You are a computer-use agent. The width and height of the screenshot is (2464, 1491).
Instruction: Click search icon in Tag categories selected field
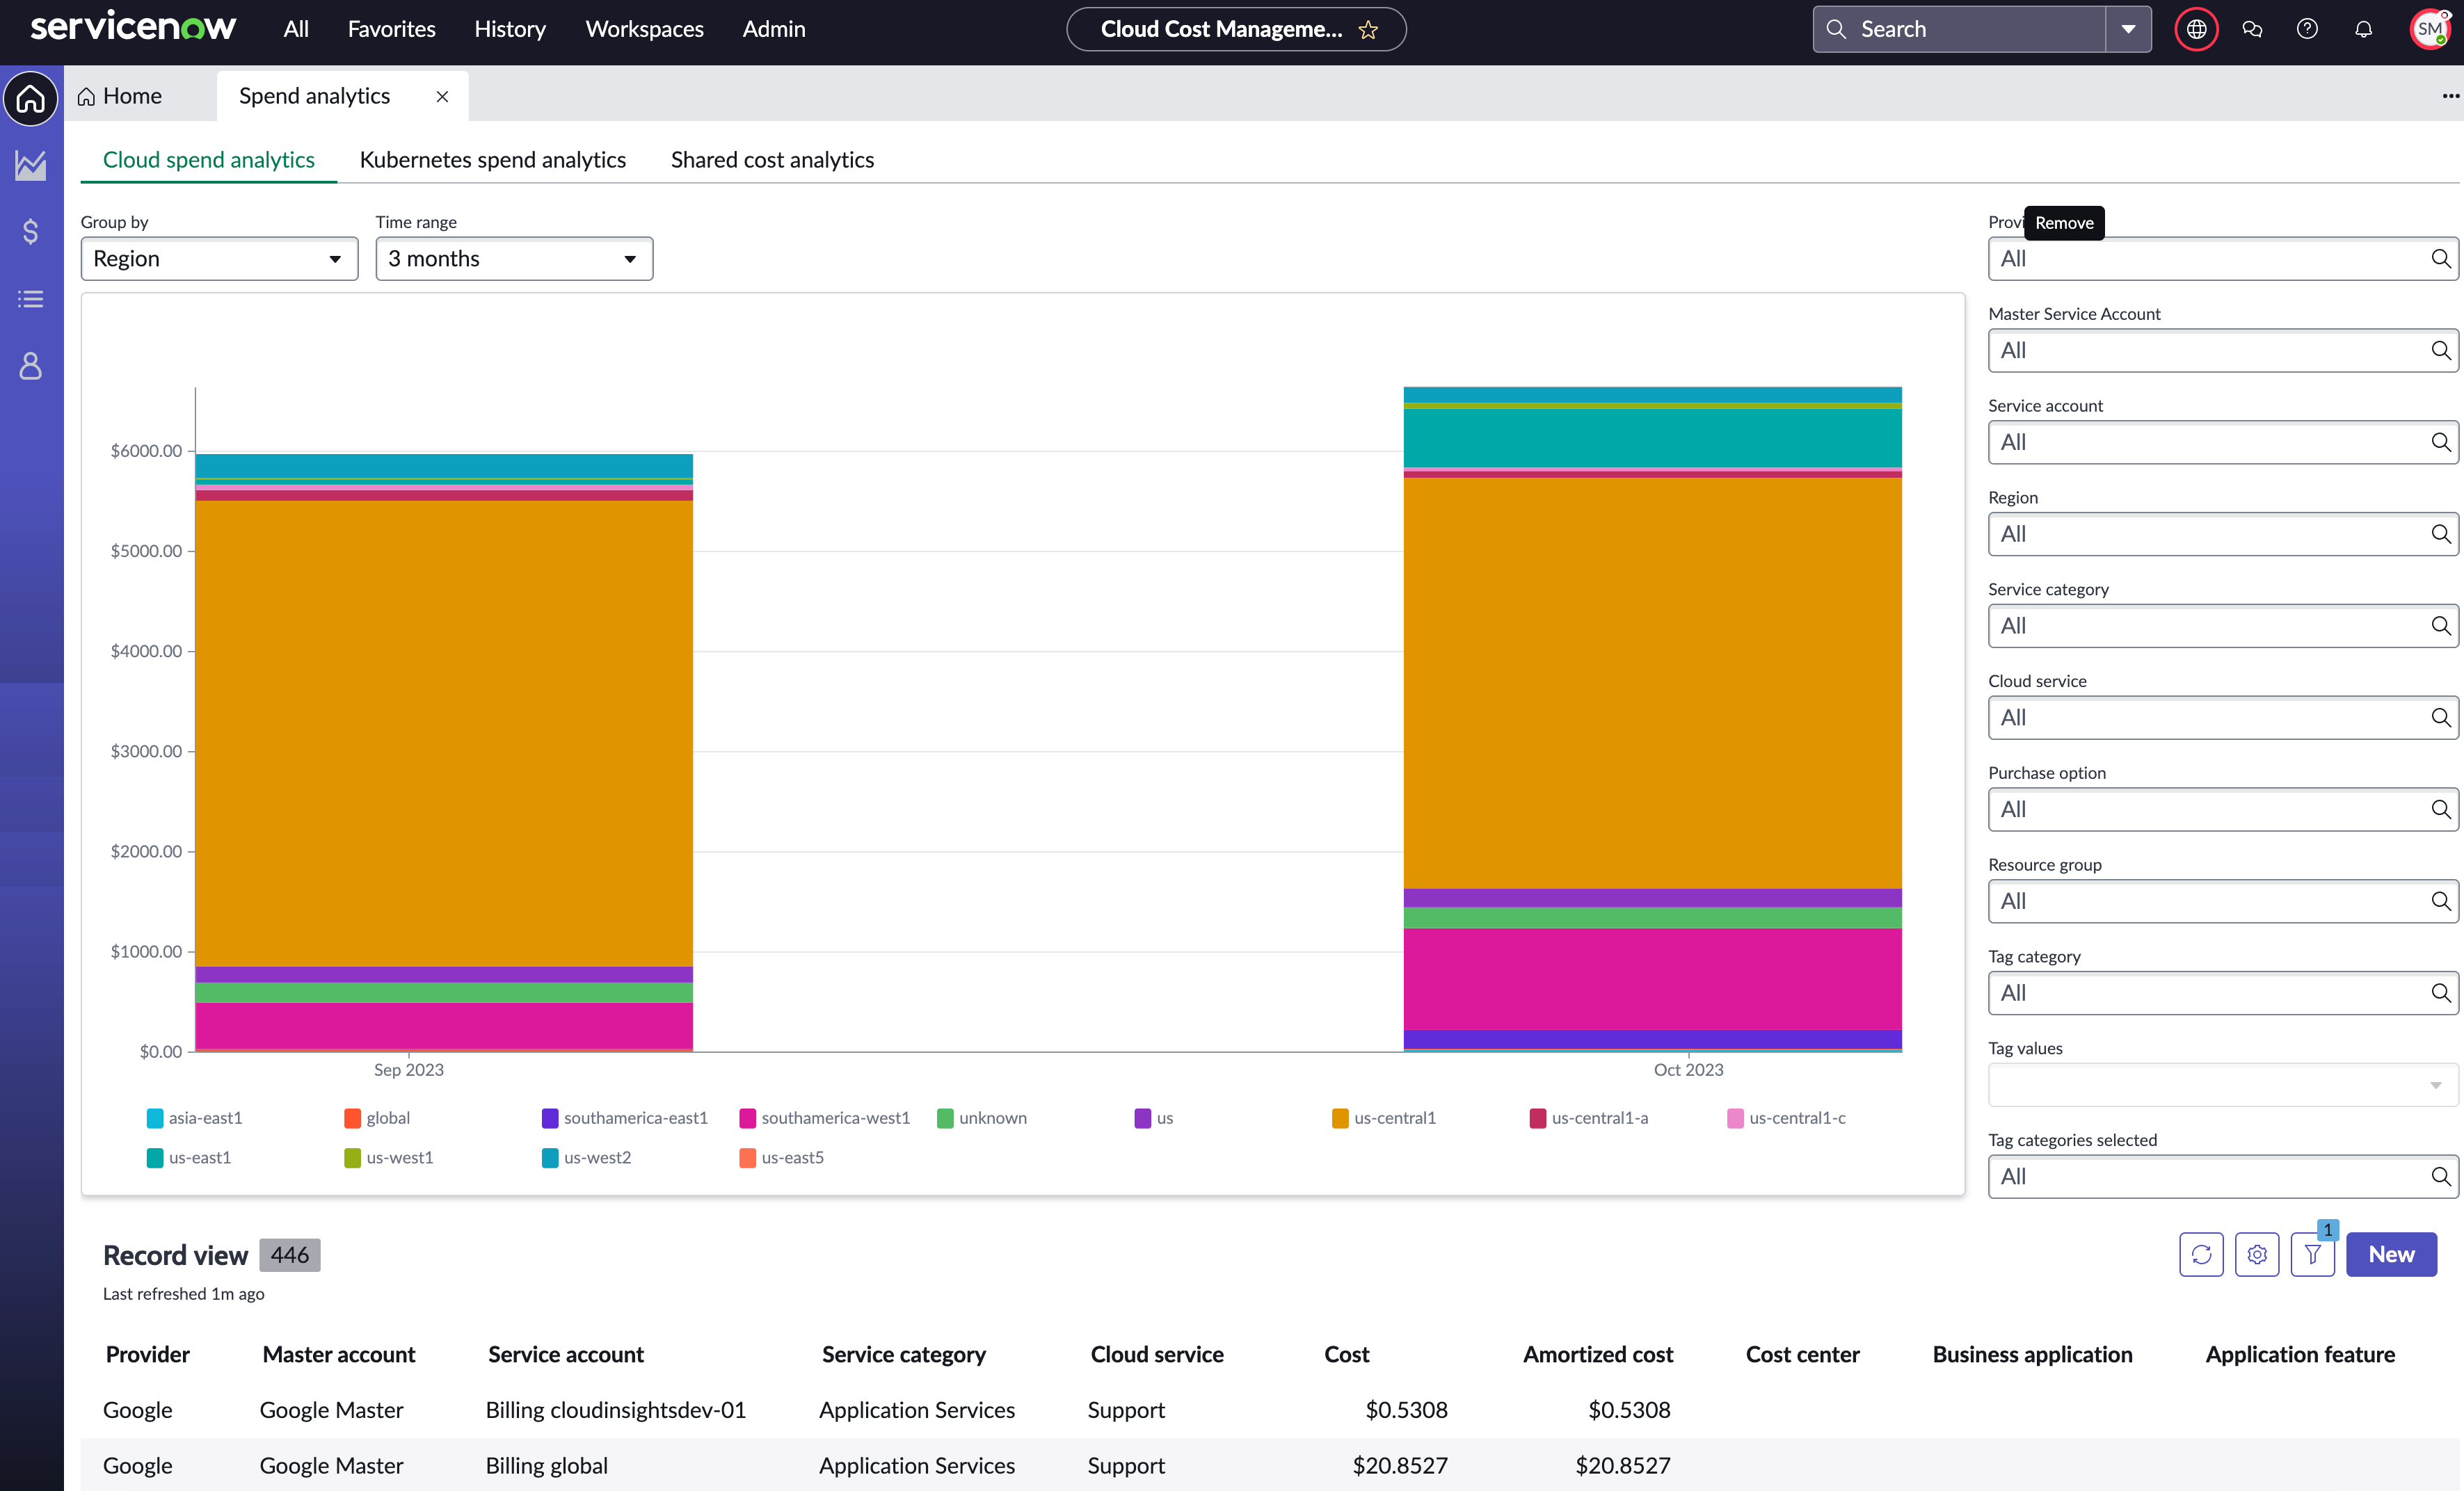(x=2441, y=1177)
